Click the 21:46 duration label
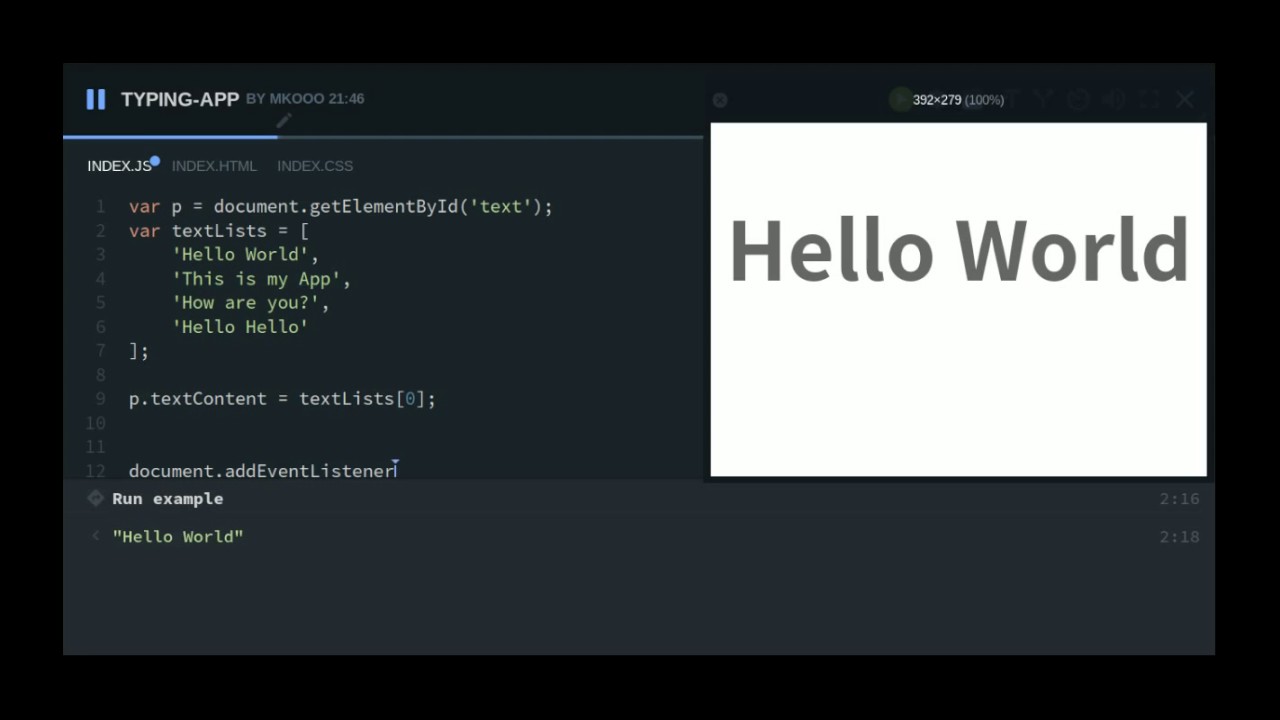 coord(346,99)
